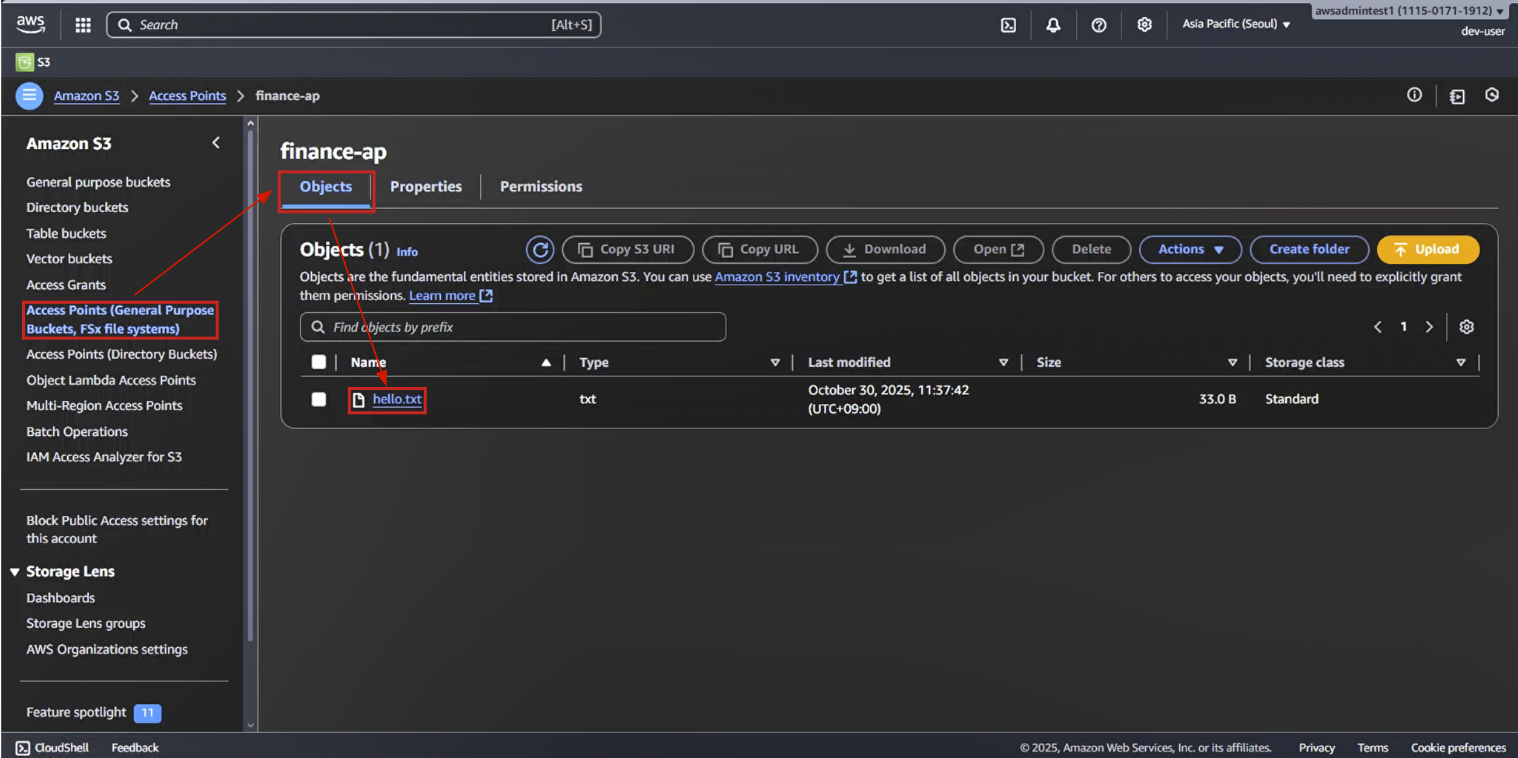Click Create folder button

1309,249
